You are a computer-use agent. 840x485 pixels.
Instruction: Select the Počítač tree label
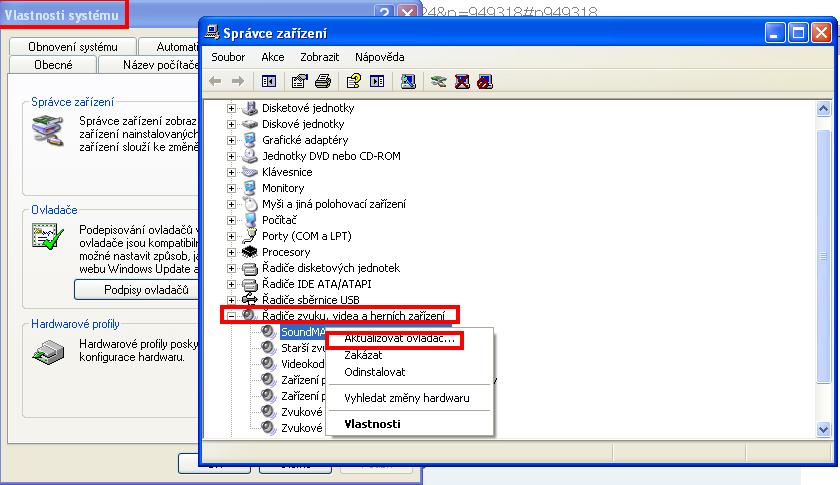(279, 220)
